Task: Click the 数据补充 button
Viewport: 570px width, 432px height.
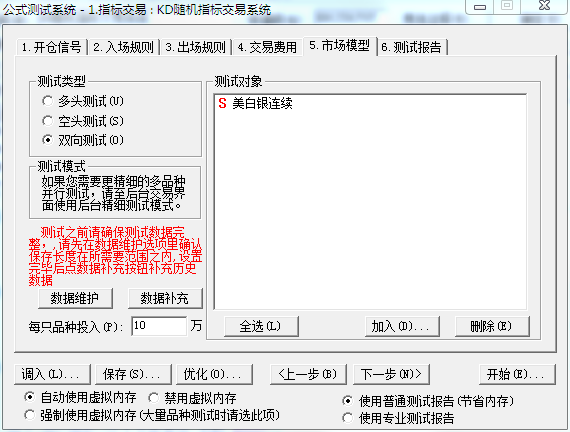Action: tap(165, 299)
